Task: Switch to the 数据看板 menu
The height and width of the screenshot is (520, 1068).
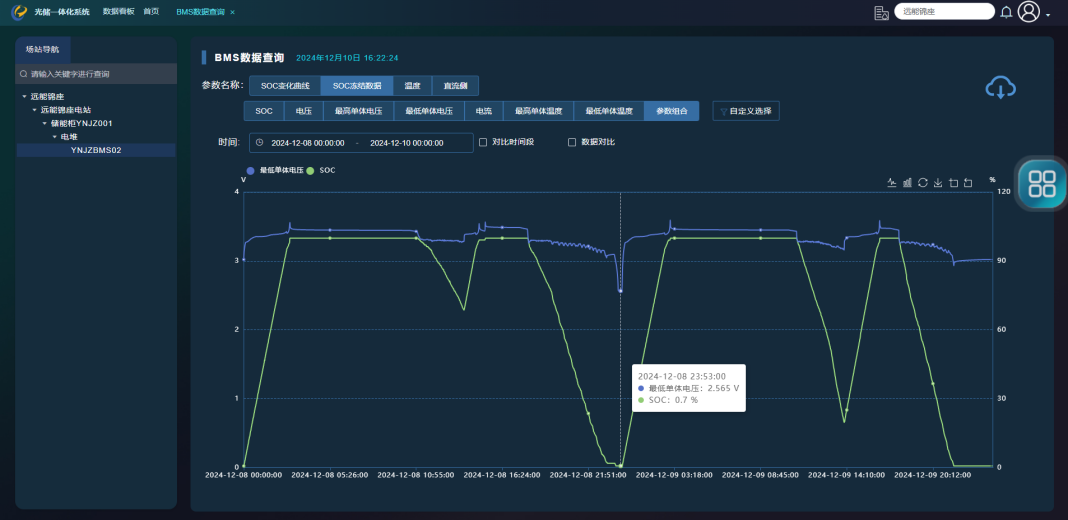Action: tap(118, 12)
